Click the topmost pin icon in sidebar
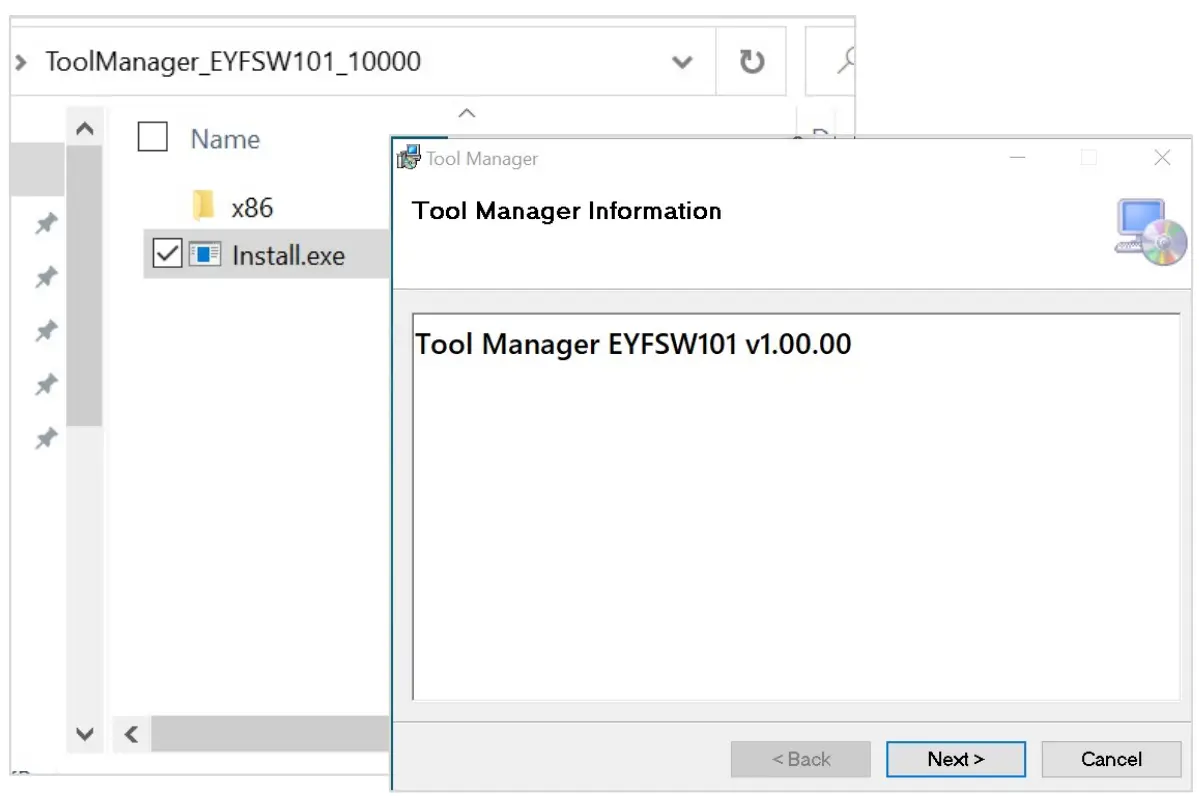 46,224
